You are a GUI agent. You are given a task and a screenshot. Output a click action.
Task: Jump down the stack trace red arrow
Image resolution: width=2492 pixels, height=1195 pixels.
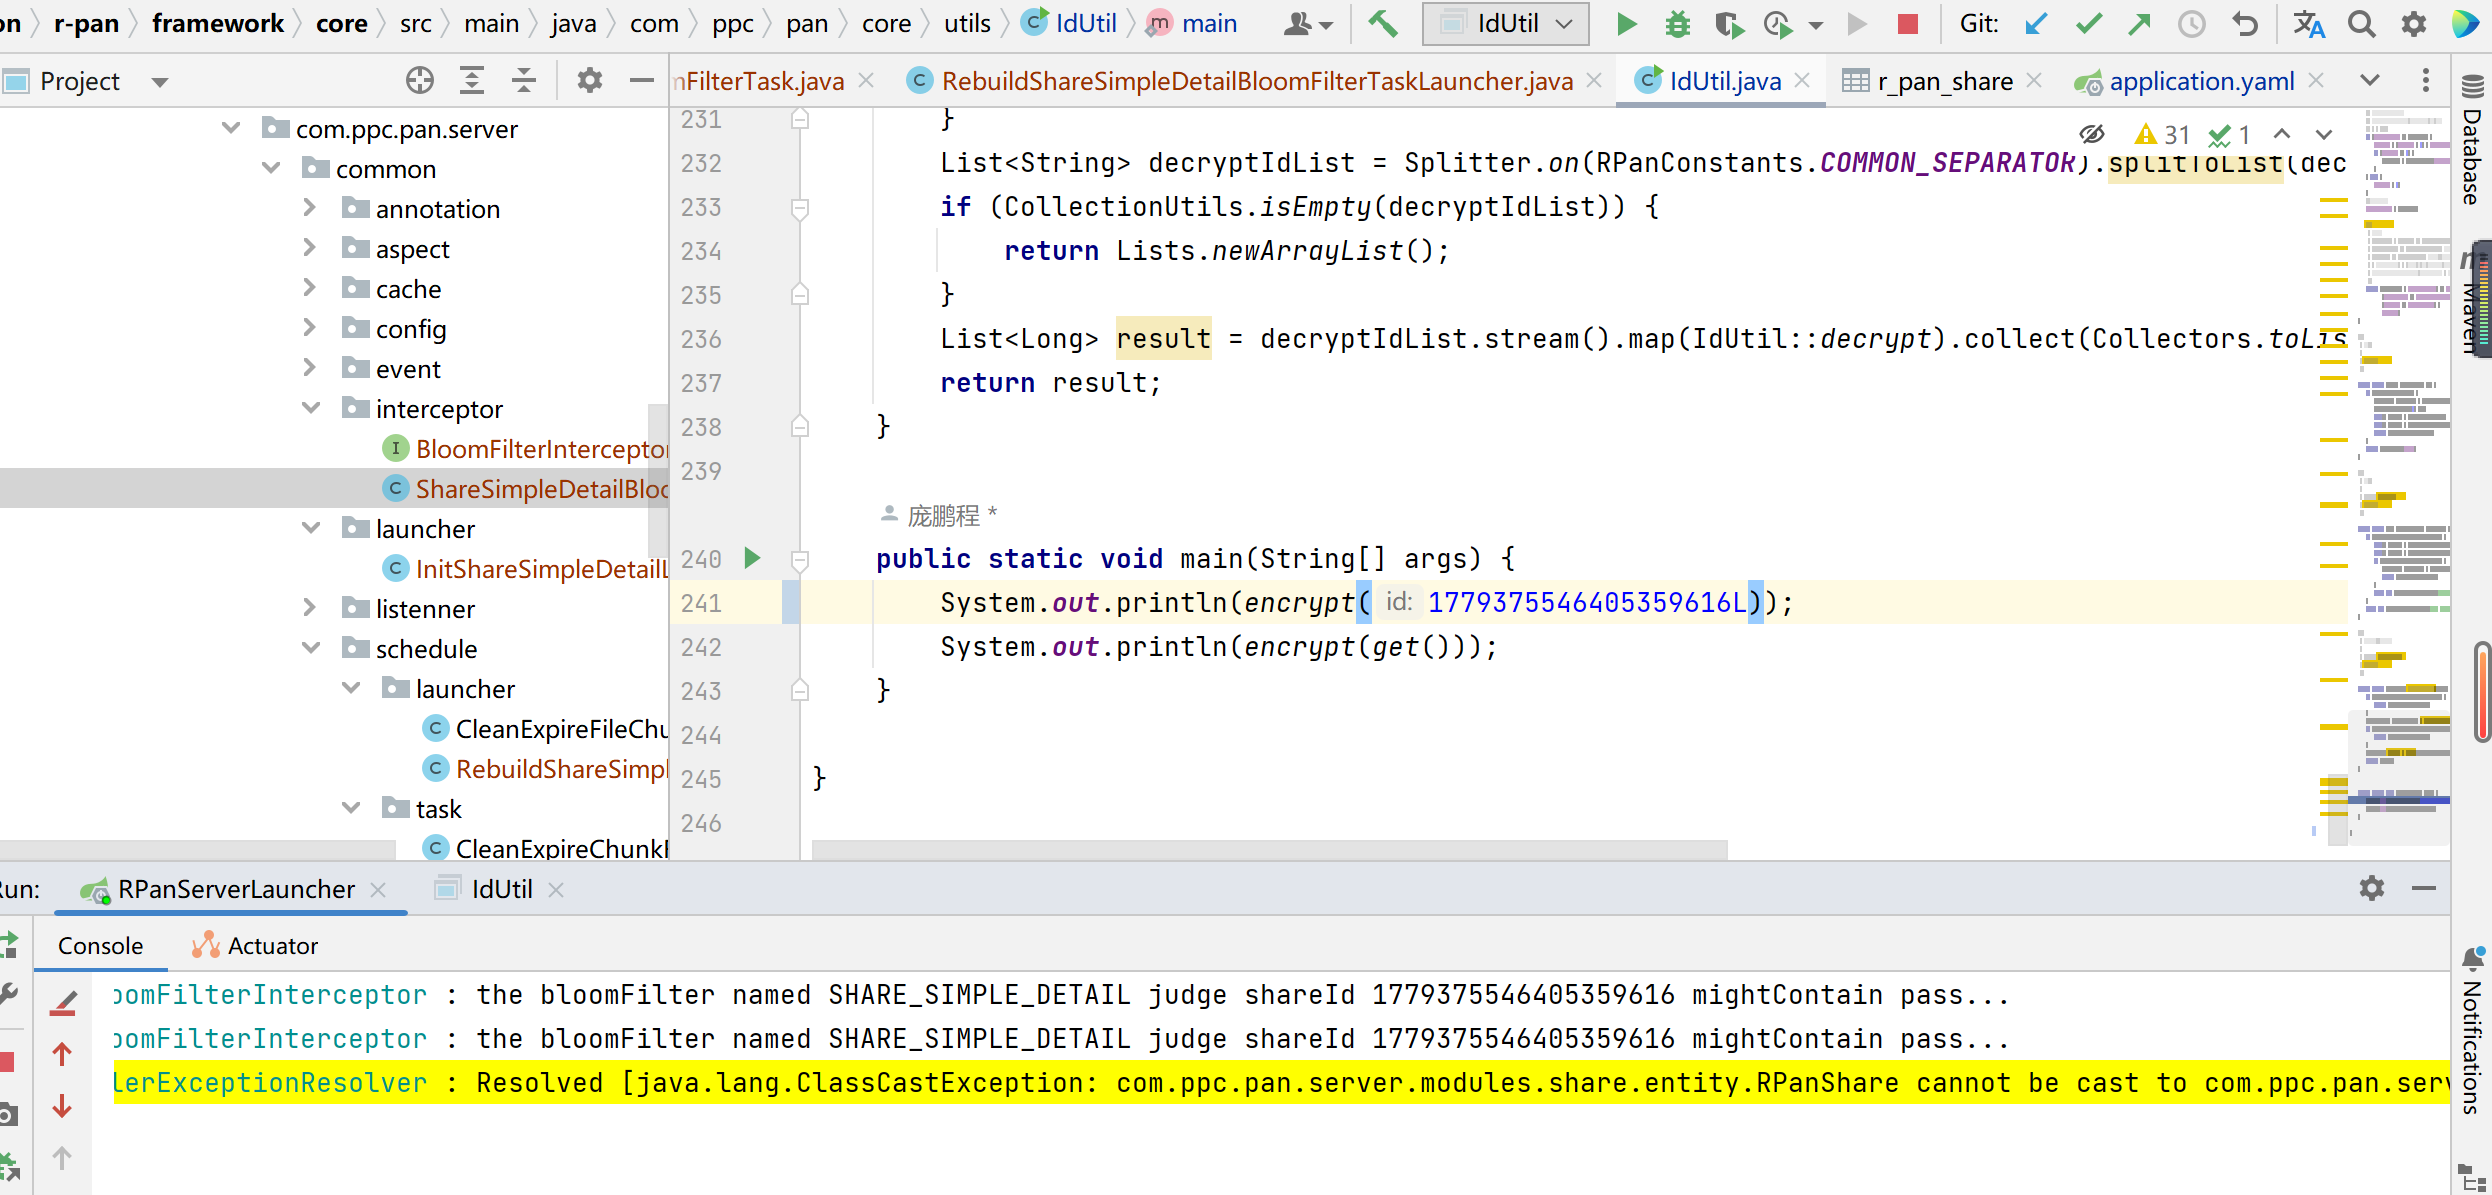(62, 1106)
